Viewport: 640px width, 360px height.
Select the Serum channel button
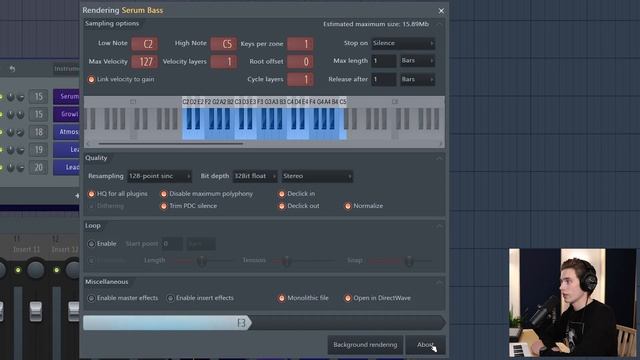(x=67, y=97)
